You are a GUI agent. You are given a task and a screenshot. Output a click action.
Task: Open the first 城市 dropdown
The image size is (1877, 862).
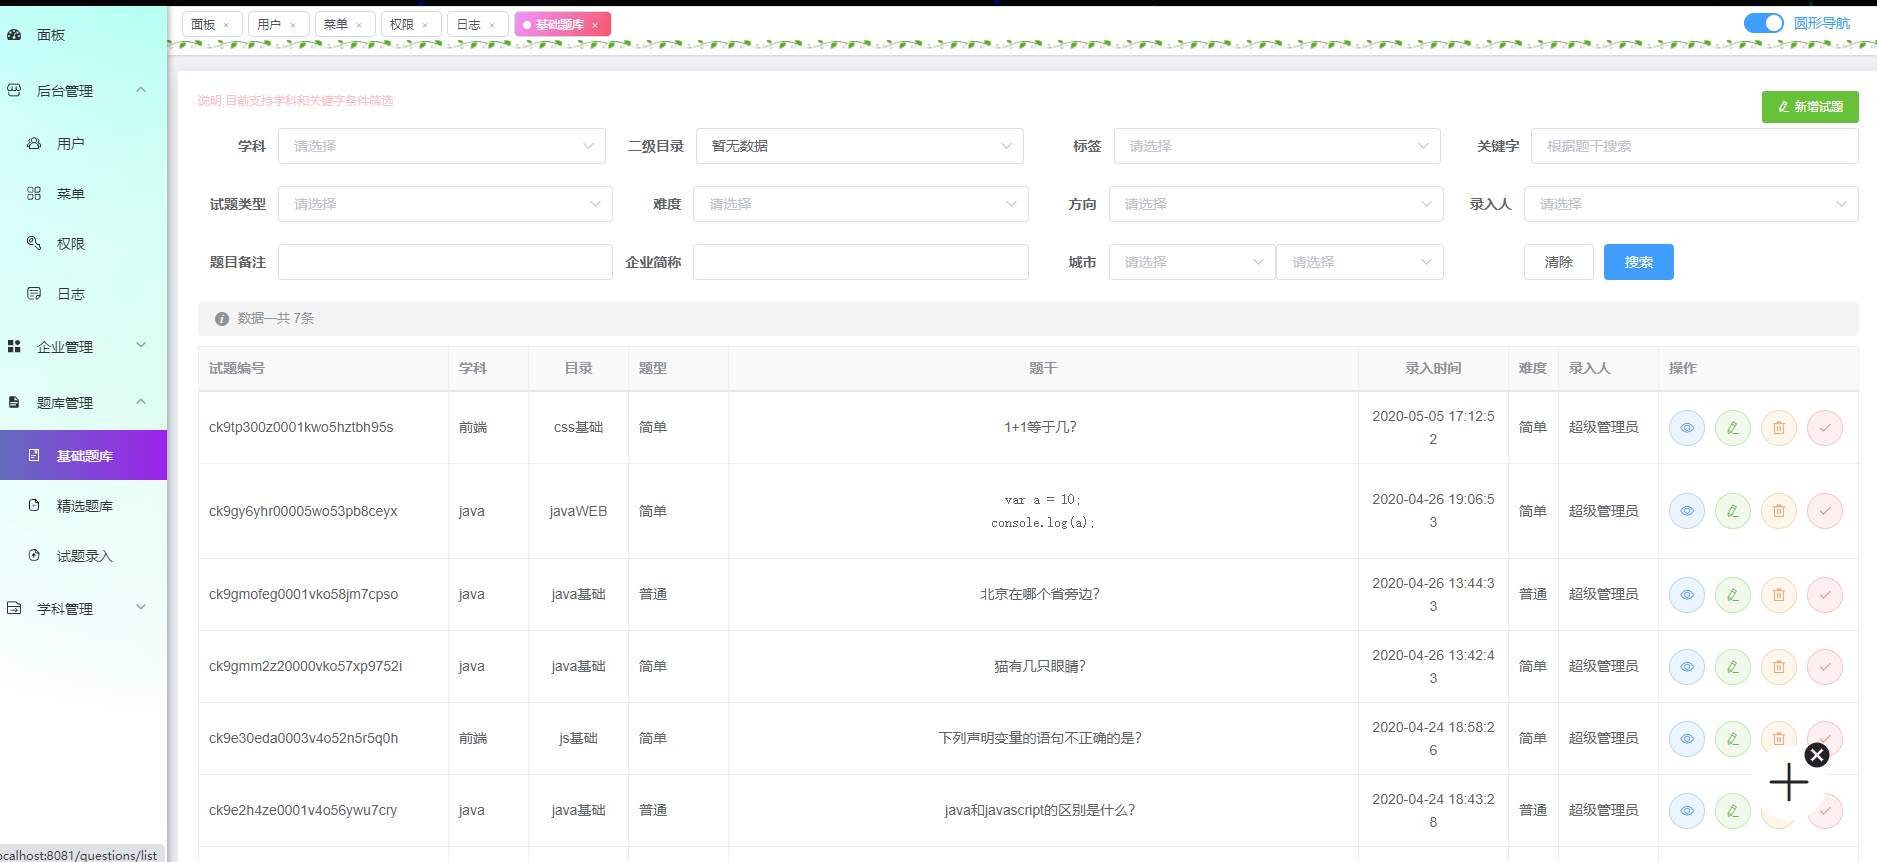point(1192,262)
